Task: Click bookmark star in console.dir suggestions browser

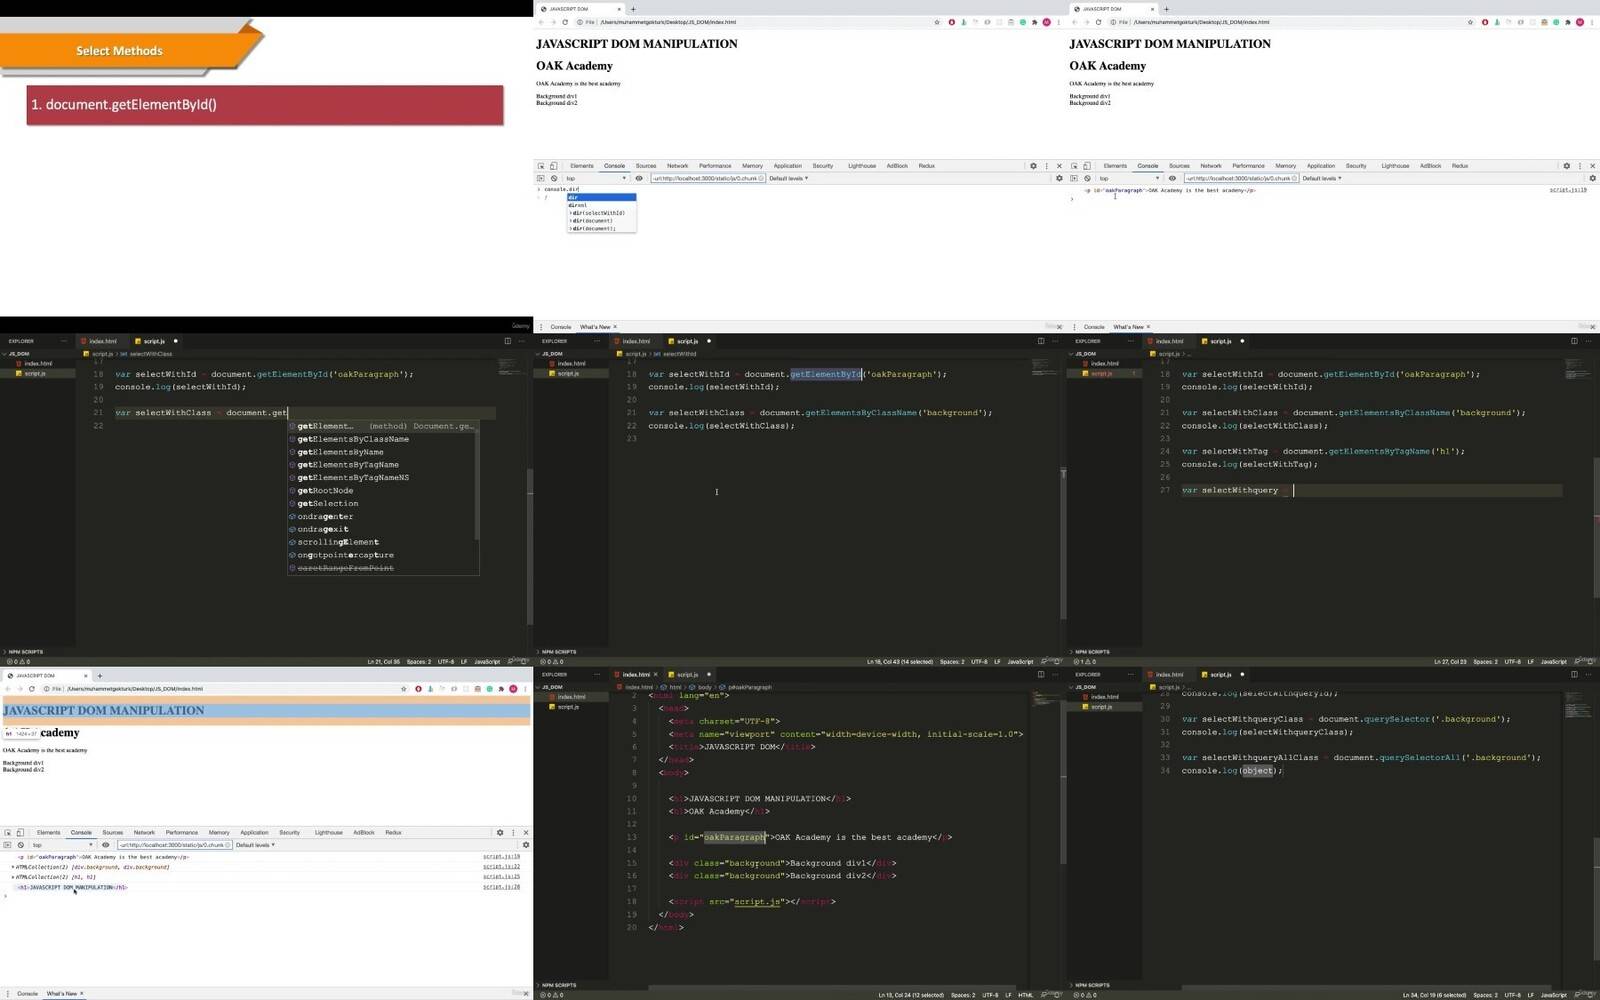Action: click(x=937, y=22)
